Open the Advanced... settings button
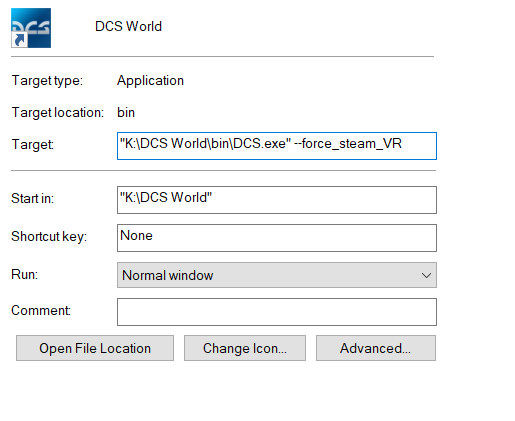This screenshot has width=515, height=421. (x=376, y=348)
